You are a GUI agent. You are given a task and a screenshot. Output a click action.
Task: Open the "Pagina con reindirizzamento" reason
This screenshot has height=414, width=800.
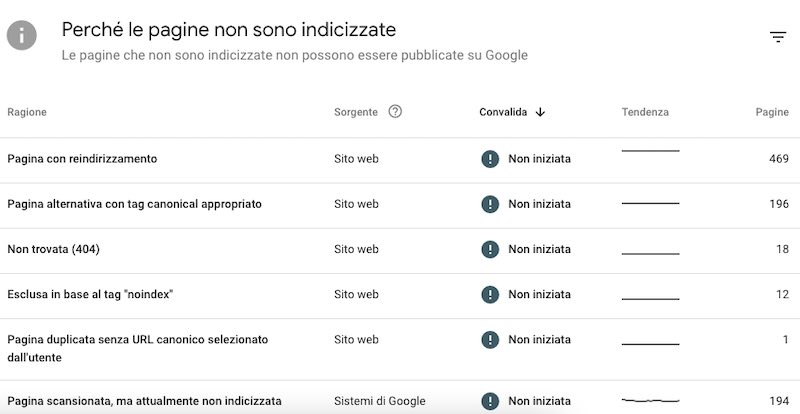coord(82,159)
